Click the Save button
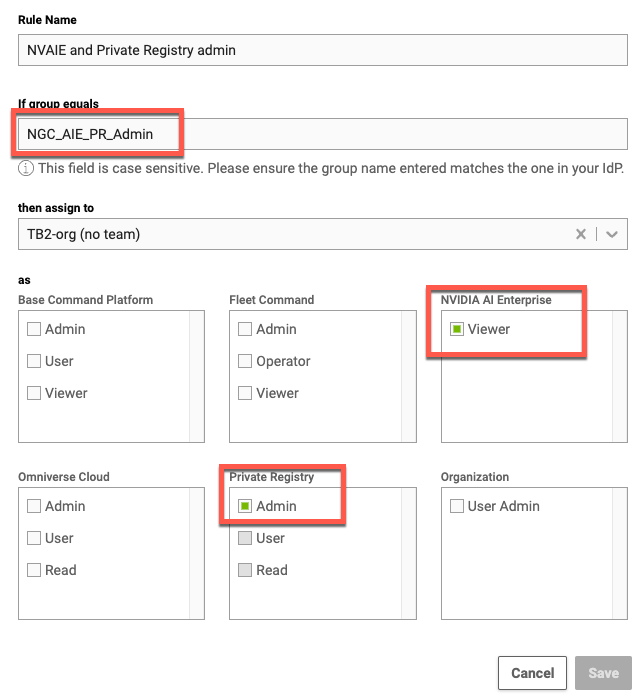The image size is (640, 700). [x=603, y=673]
